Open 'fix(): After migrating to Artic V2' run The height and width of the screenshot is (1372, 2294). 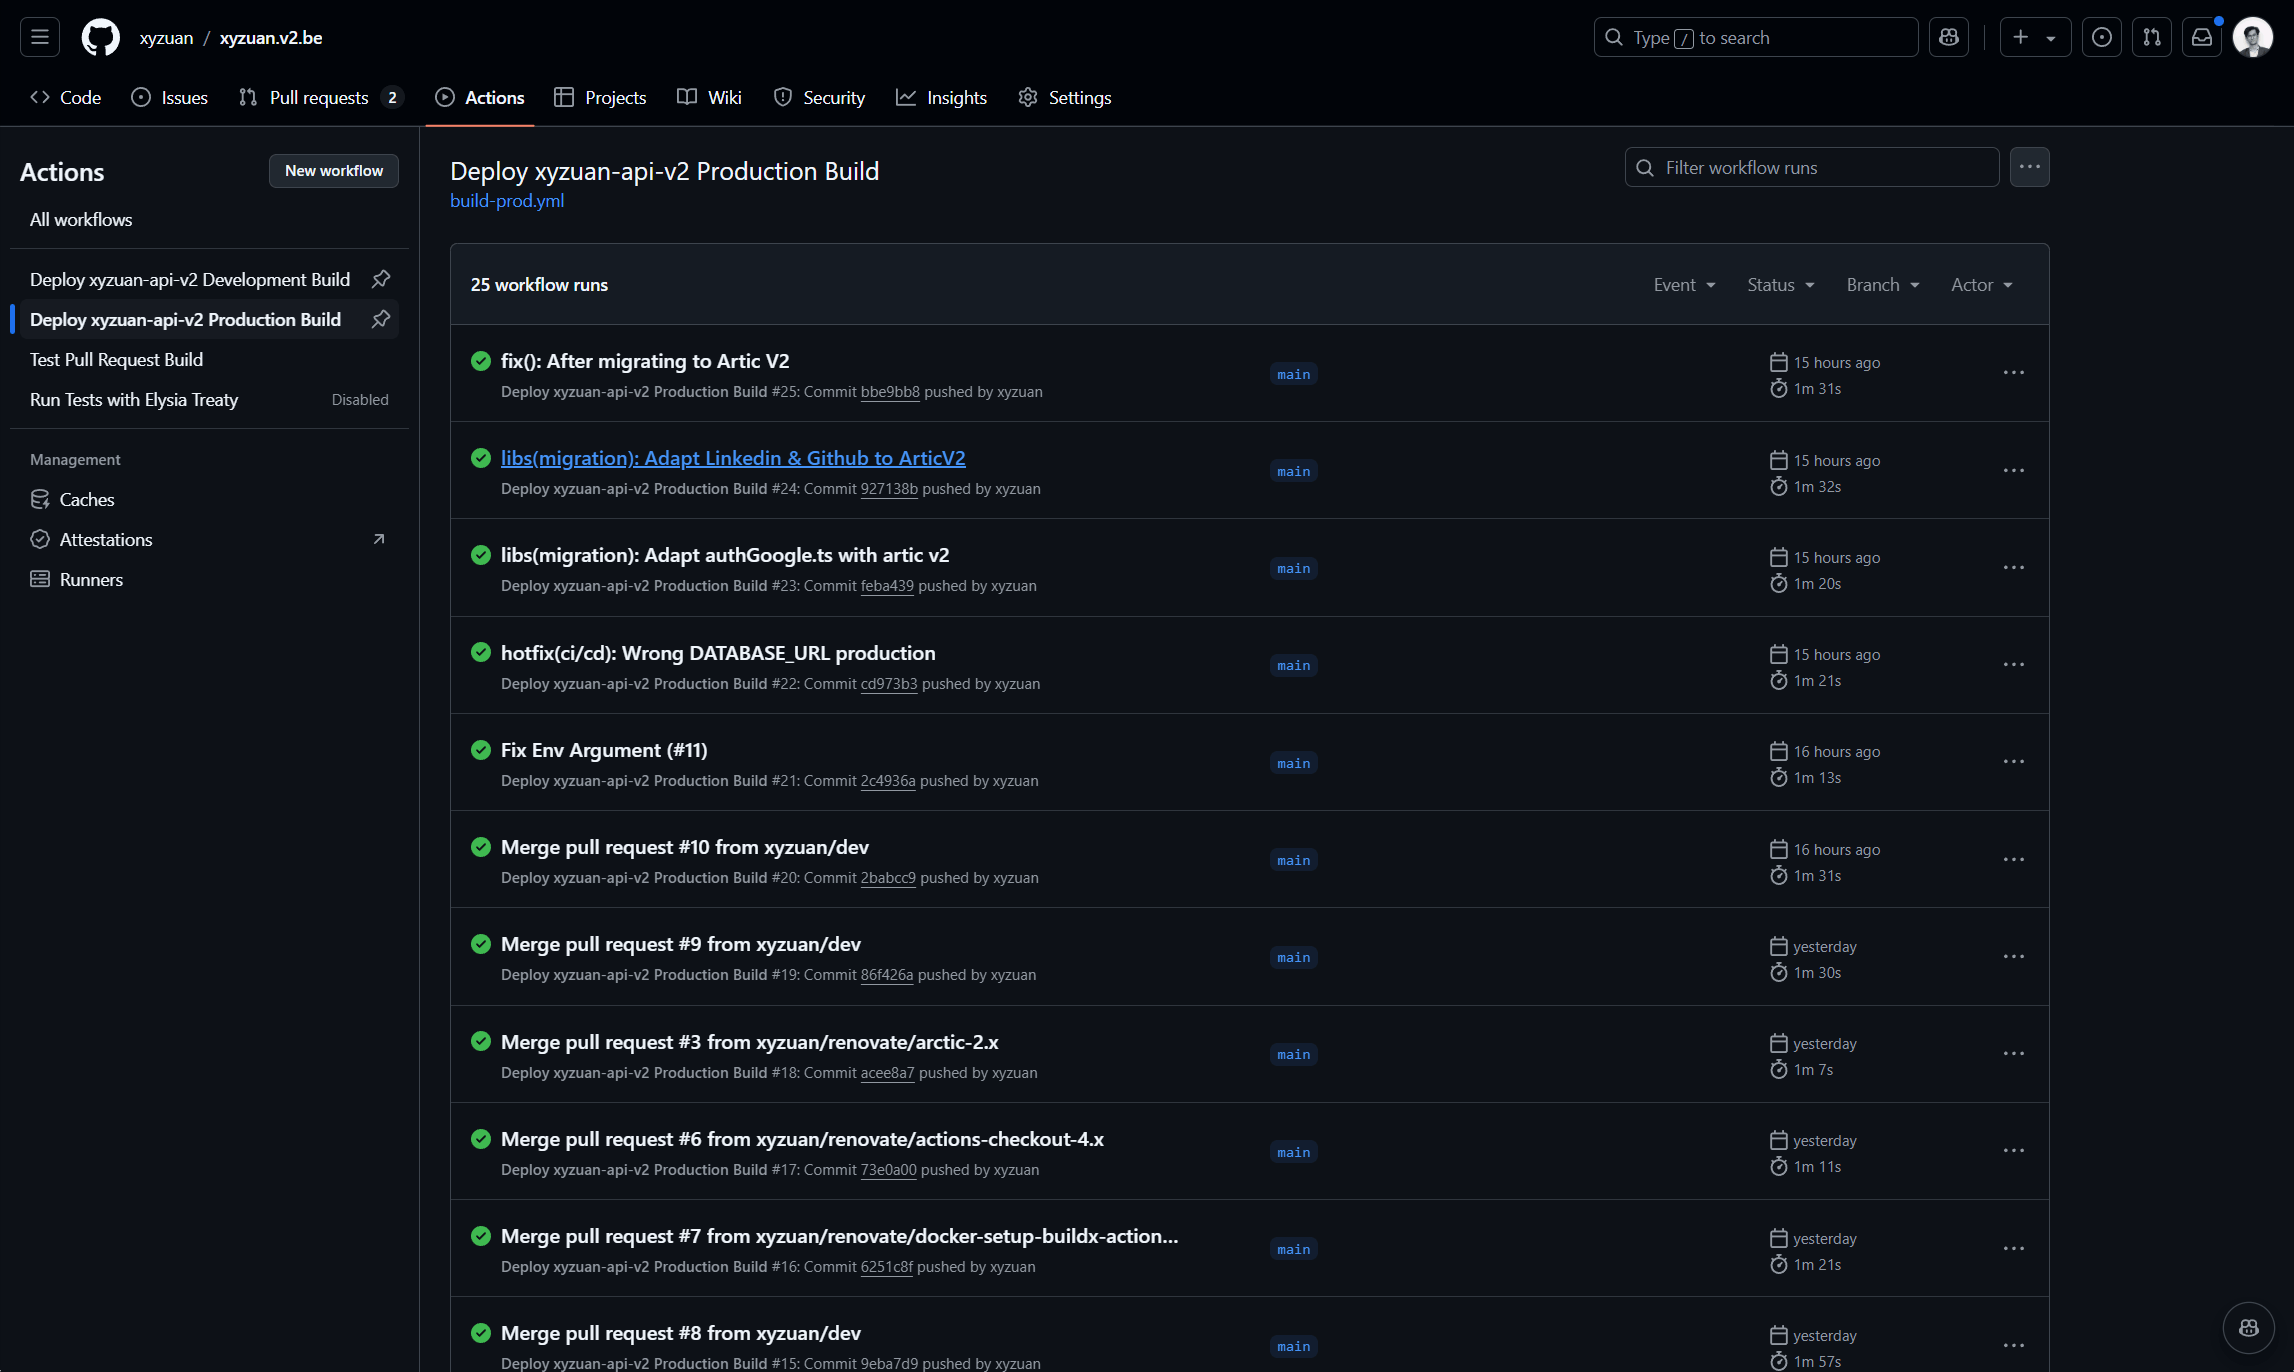click(x=645, y=361)
